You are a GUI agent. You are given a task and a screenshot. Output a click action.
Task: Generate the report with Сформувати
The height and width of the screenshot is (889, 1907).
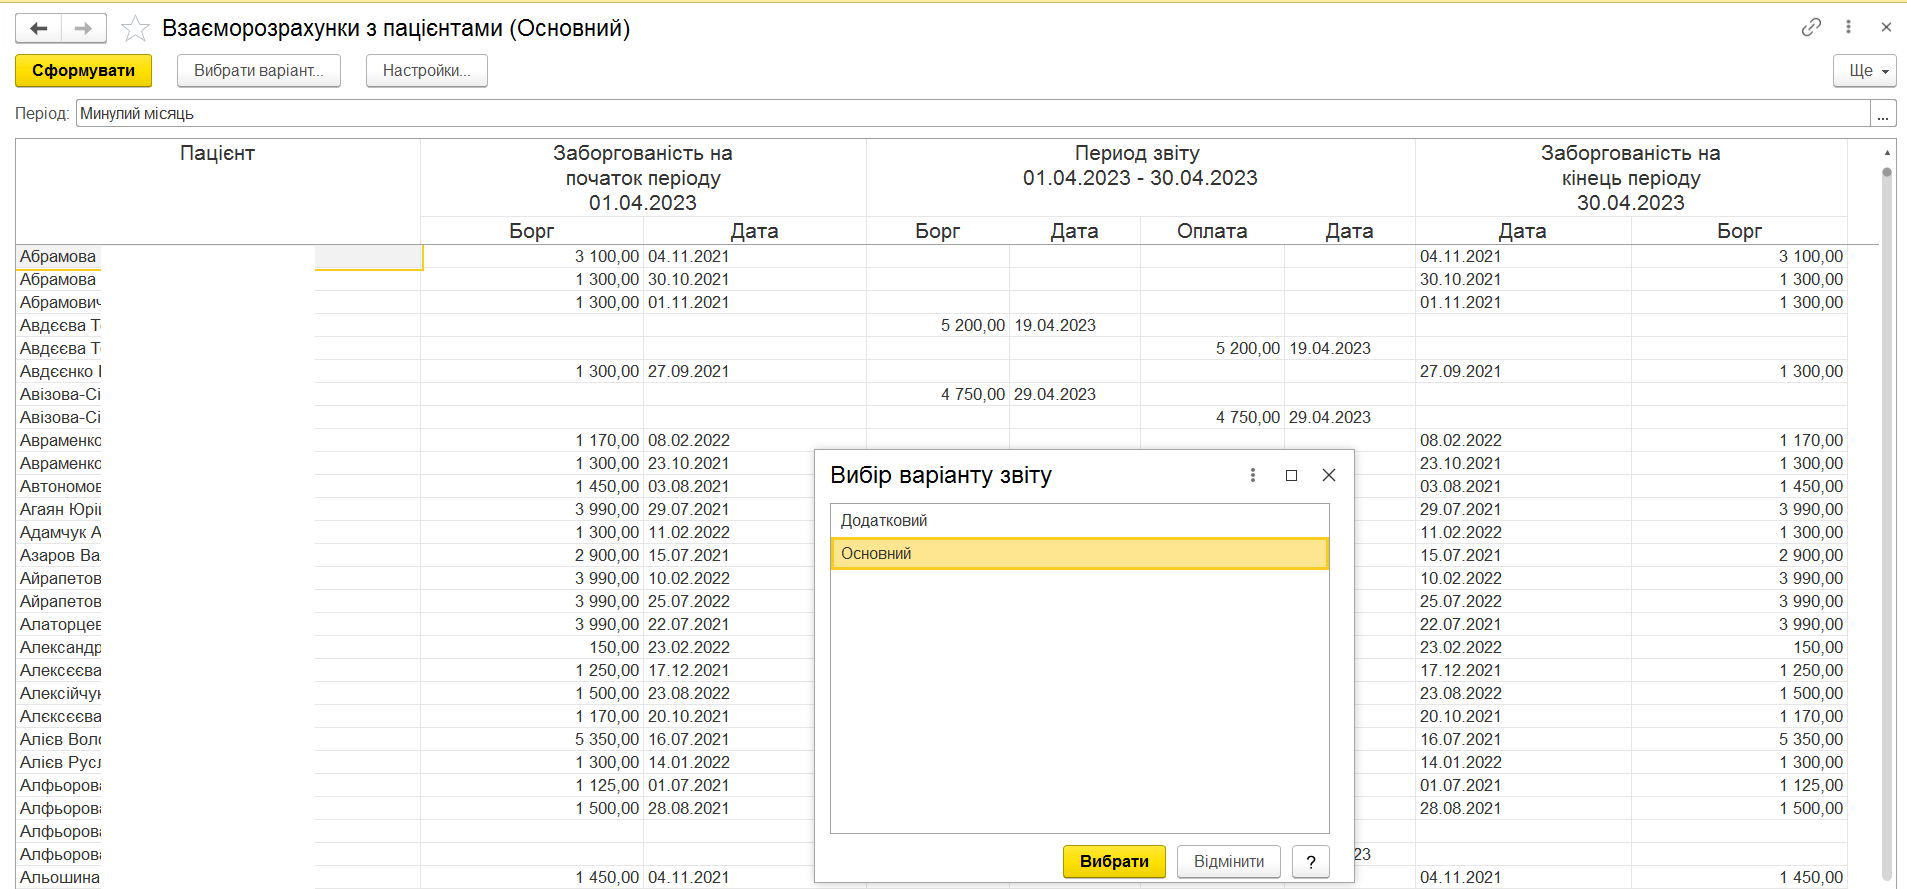point(83,71)
